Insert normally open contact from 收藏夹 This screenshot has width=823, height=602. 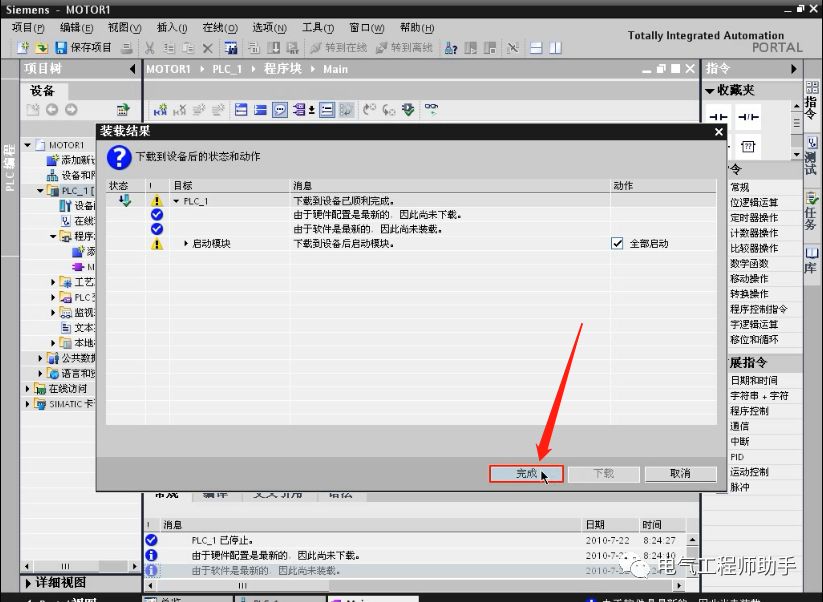(x=719, y=118)
